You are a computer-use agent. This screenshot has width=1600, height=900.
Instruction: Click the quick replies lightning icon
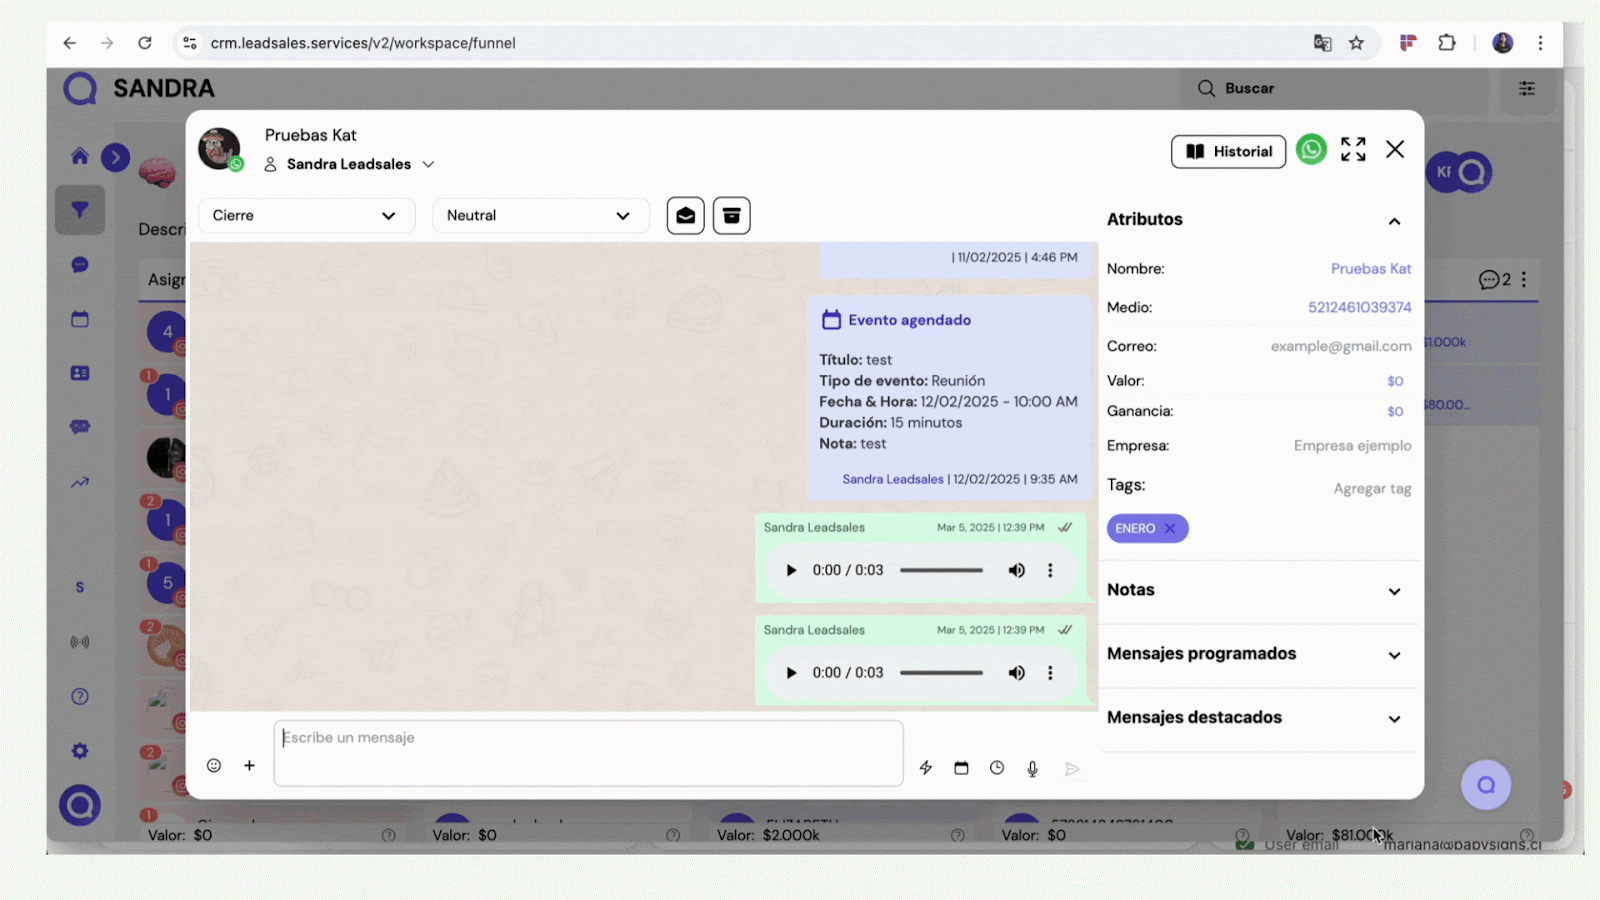pos(926,768)
